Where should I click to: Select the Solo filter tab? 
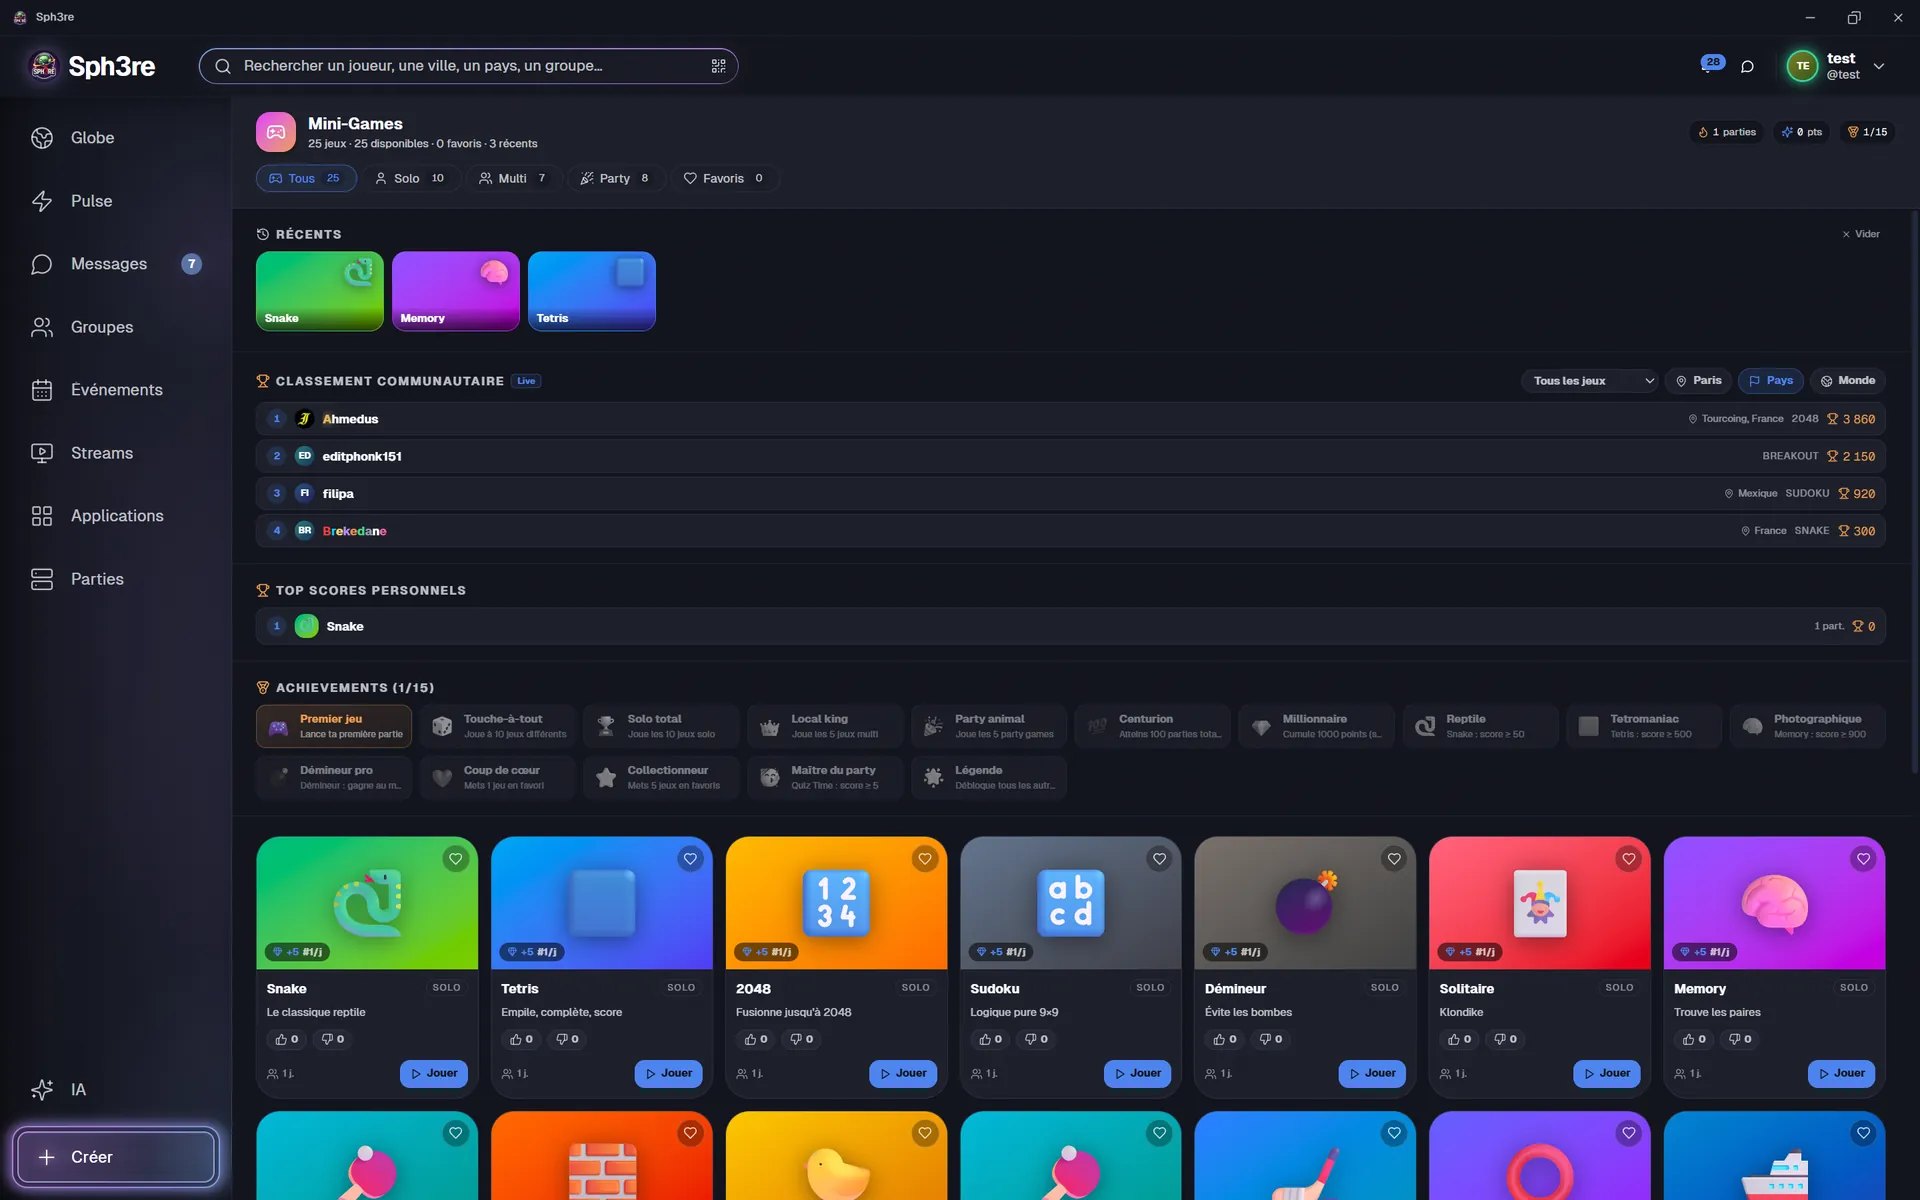409,178
